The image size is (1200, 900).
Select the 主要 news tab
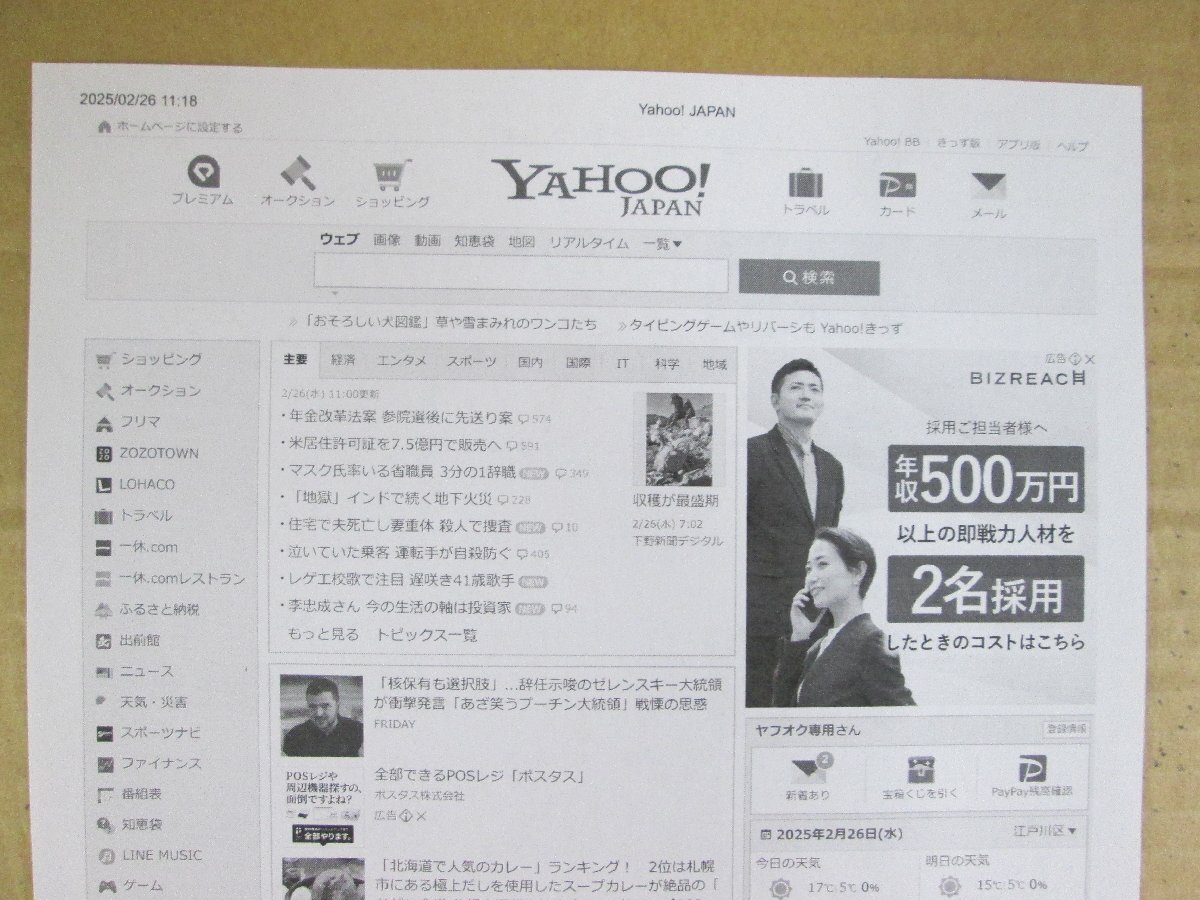click(x=294, y=361)
